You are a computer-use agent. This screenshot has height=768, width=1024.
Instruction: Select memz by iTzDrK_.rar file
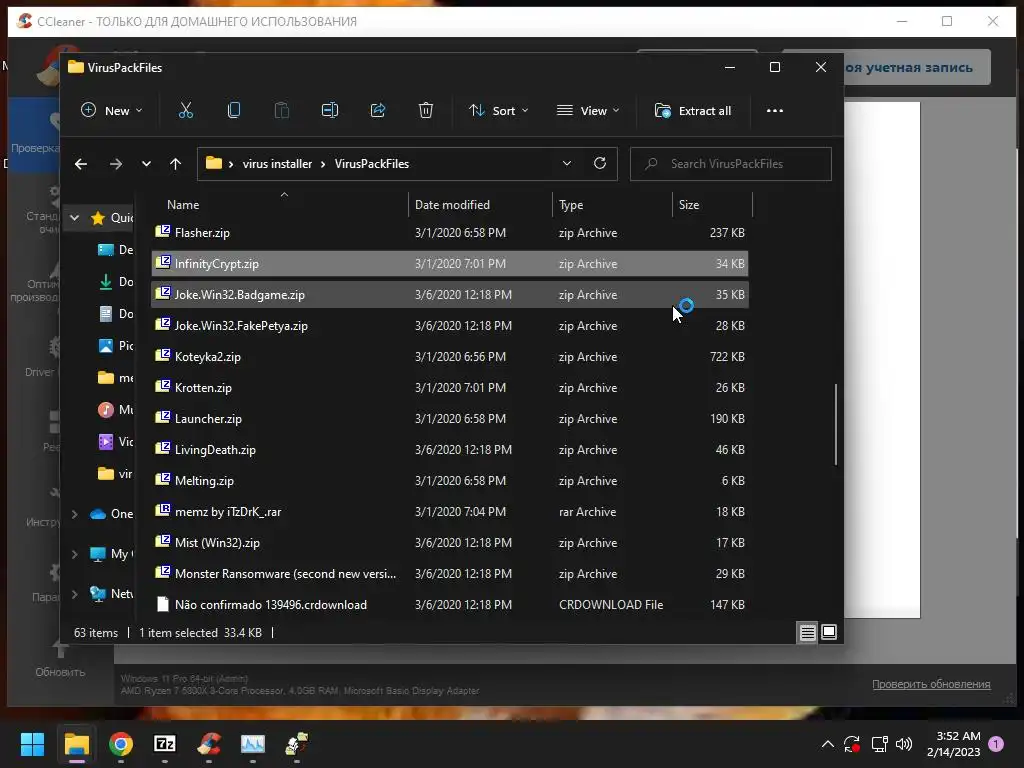pyautogui.click(x=449, y=512)
